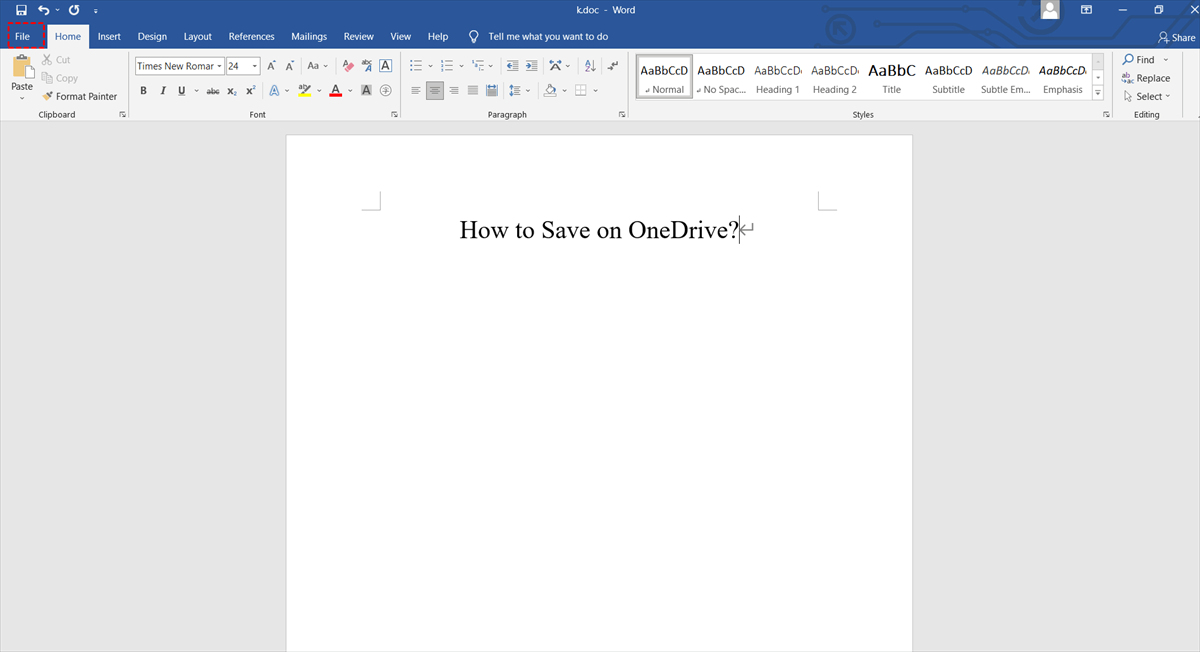The height and width of the screenshot is (652, 1200).
Task: Click the Clear All Formatting eraser icon
Action: coord(348,66)
